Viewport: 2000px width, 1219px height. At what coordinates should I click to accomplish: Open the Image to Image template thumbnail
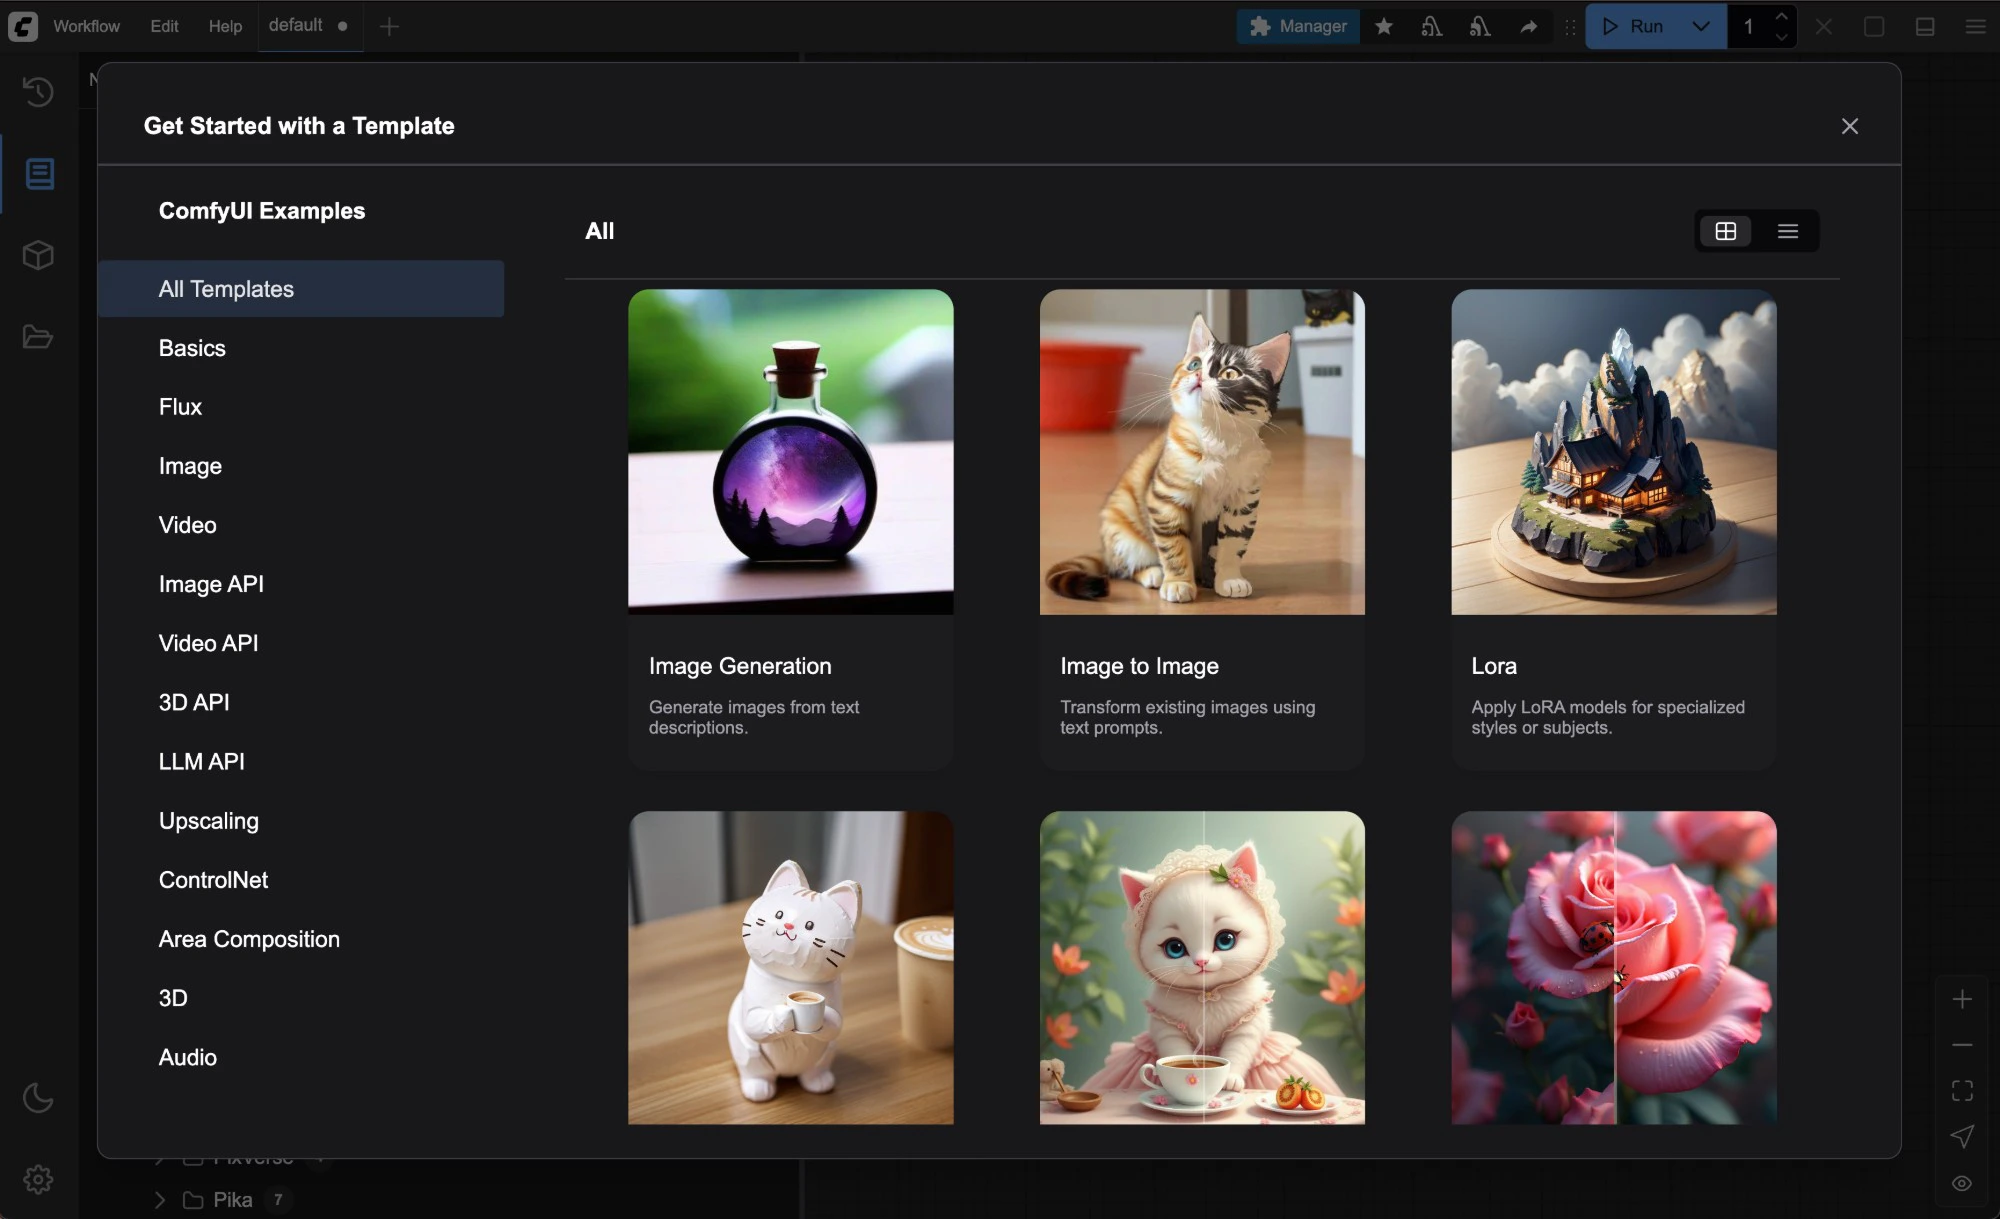point(1202,452)
